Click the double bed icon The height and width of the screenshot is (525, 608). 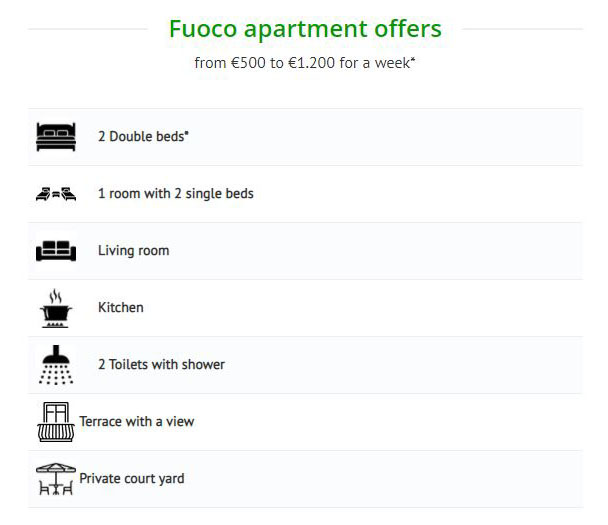pyautogui.click(x=56, y=137)
